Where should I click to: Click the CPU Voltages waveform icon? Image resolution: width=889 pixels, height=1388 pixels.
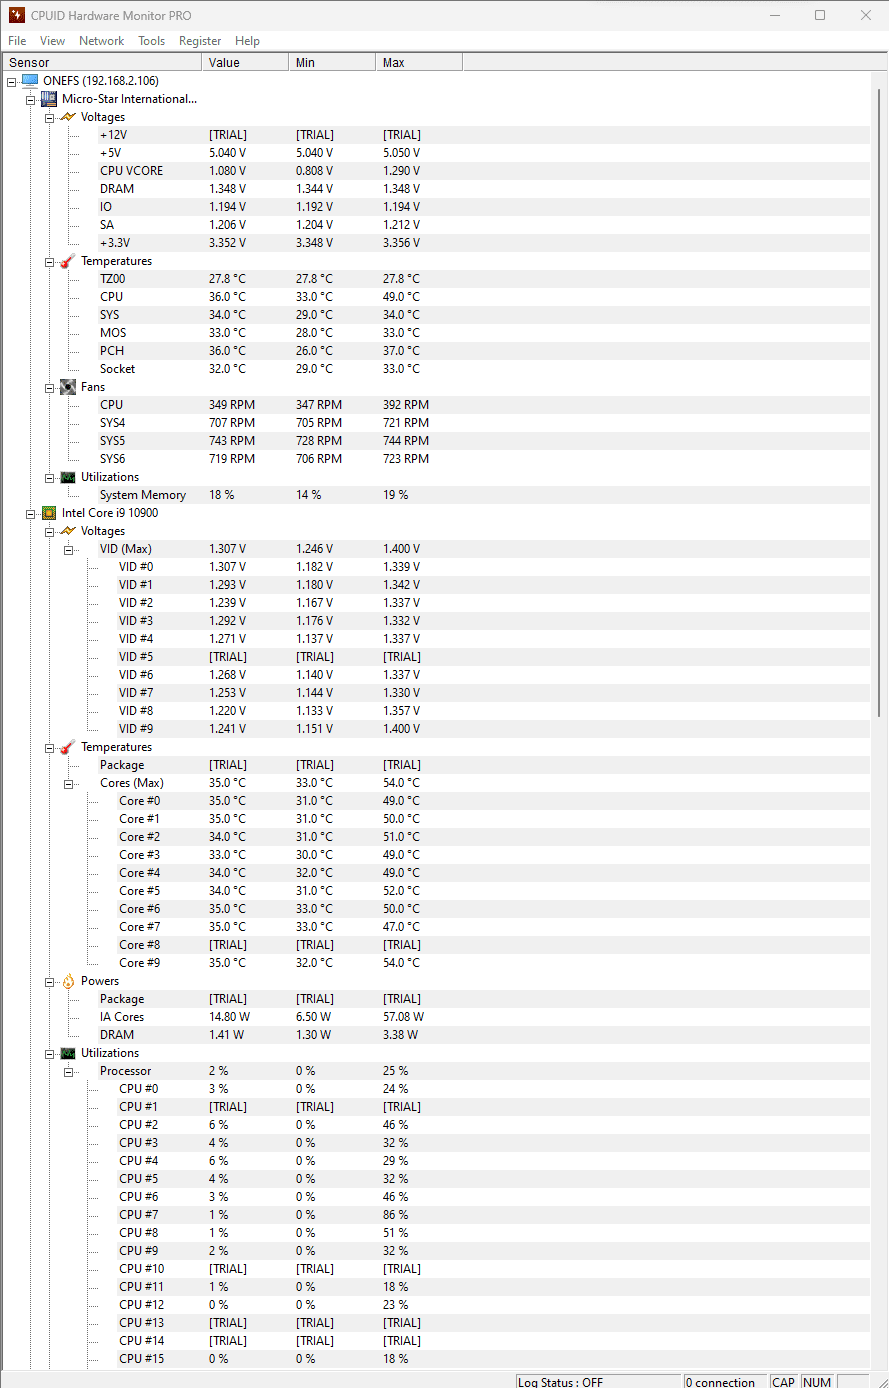[x=68, y=531]
